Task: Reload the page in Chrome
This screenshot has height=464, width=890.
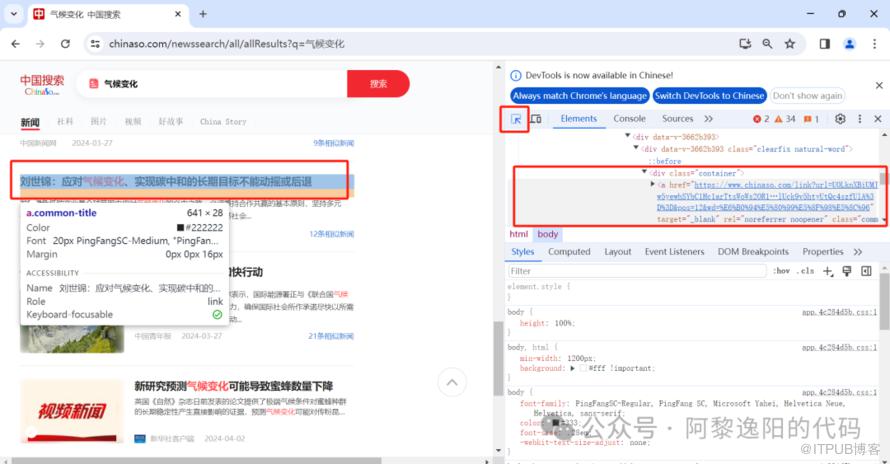Action: [x=65, y=44]
